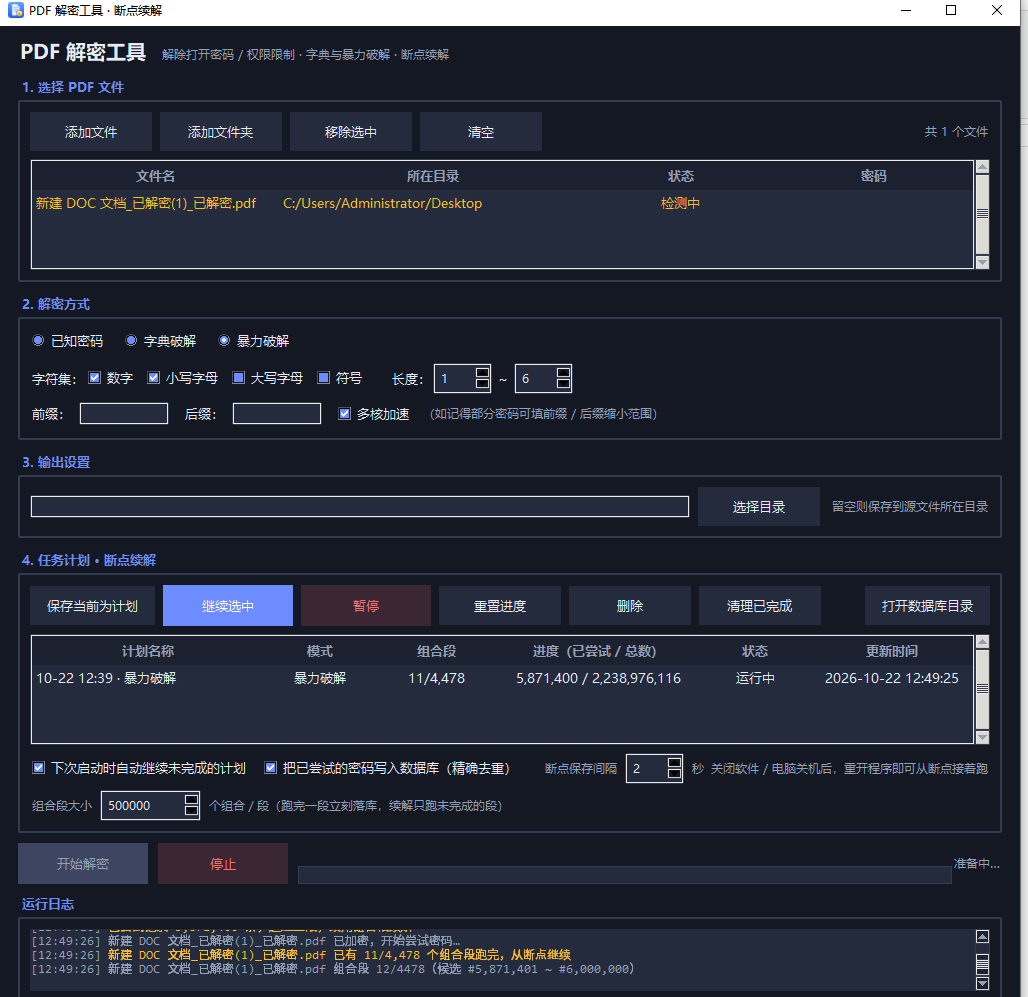
Task: Click the 密码 column header
Action: pyautogui.click(x=873, y=176)
